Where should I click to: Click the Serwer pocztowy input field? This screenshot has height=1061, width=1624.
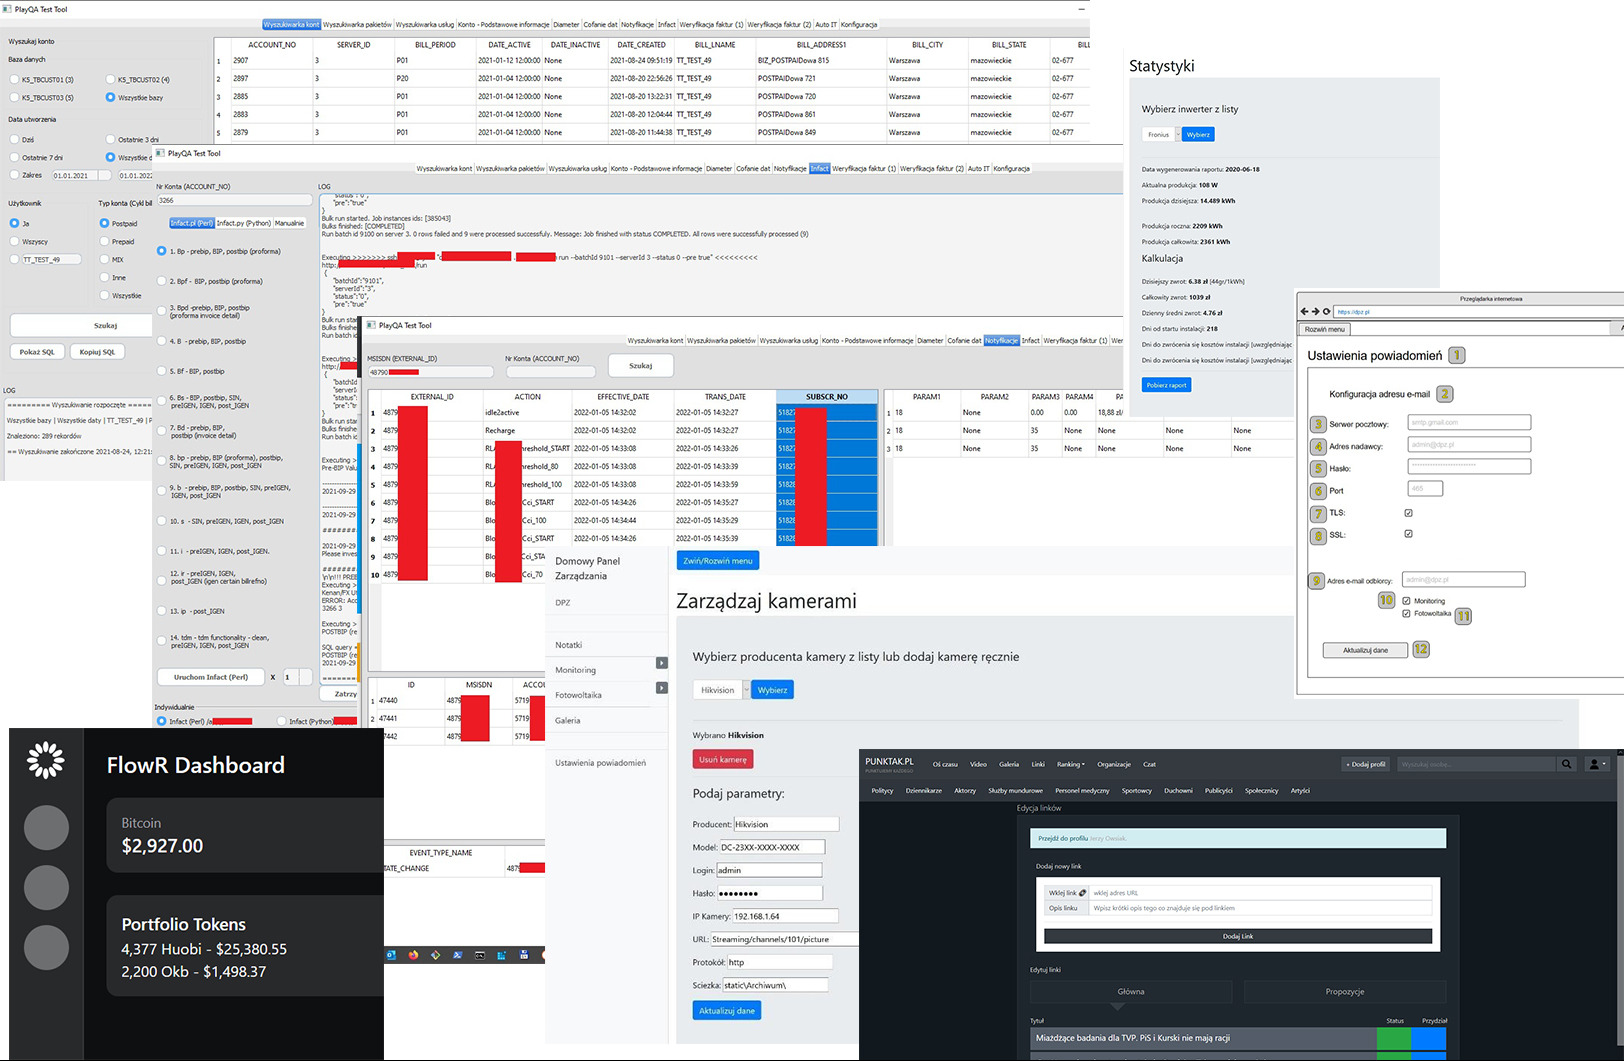pos(1468,423)
